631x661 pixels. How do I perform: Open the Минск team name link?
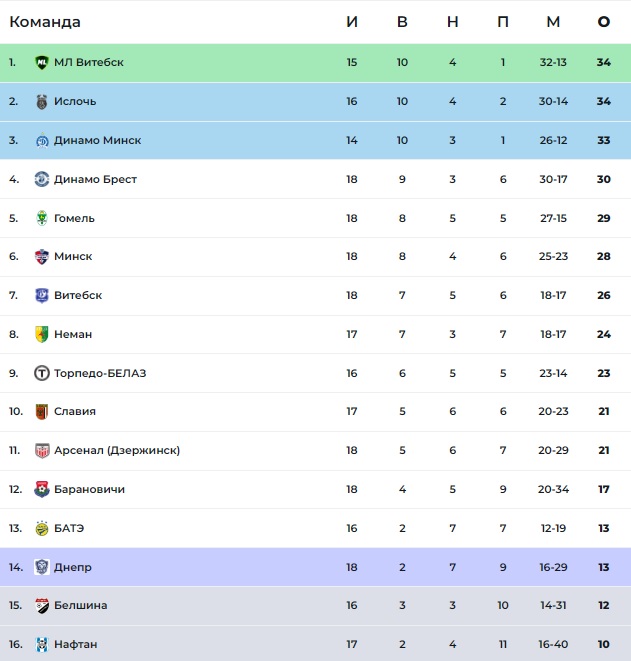tap(73, 256)
